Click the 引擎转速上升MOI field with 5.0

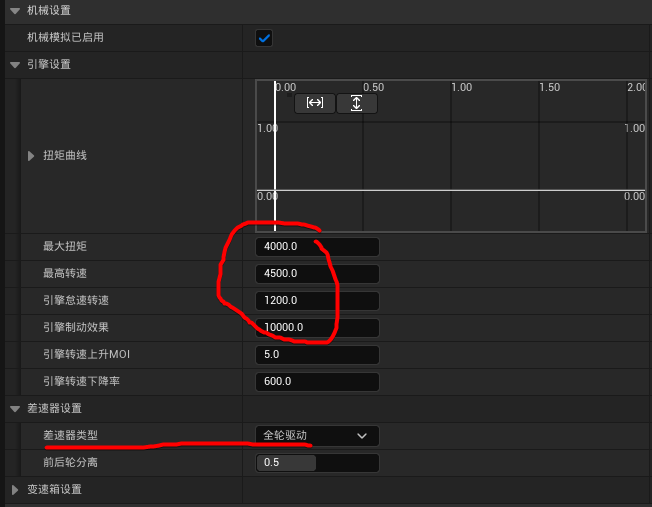click(x=317, y=355)
